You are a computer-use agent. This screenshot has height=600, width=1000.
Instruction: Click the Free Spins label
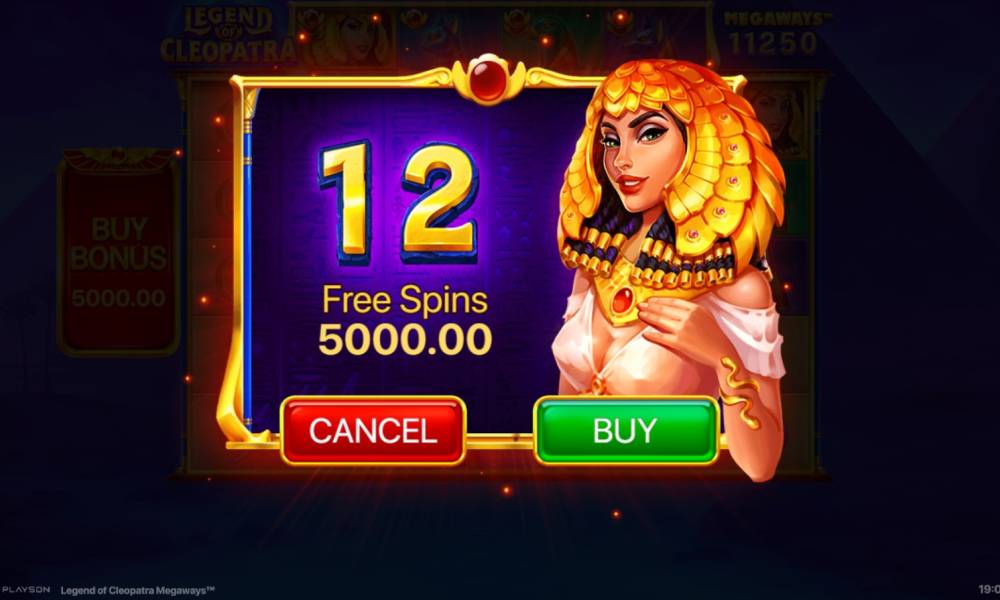[x=405, y=299]
